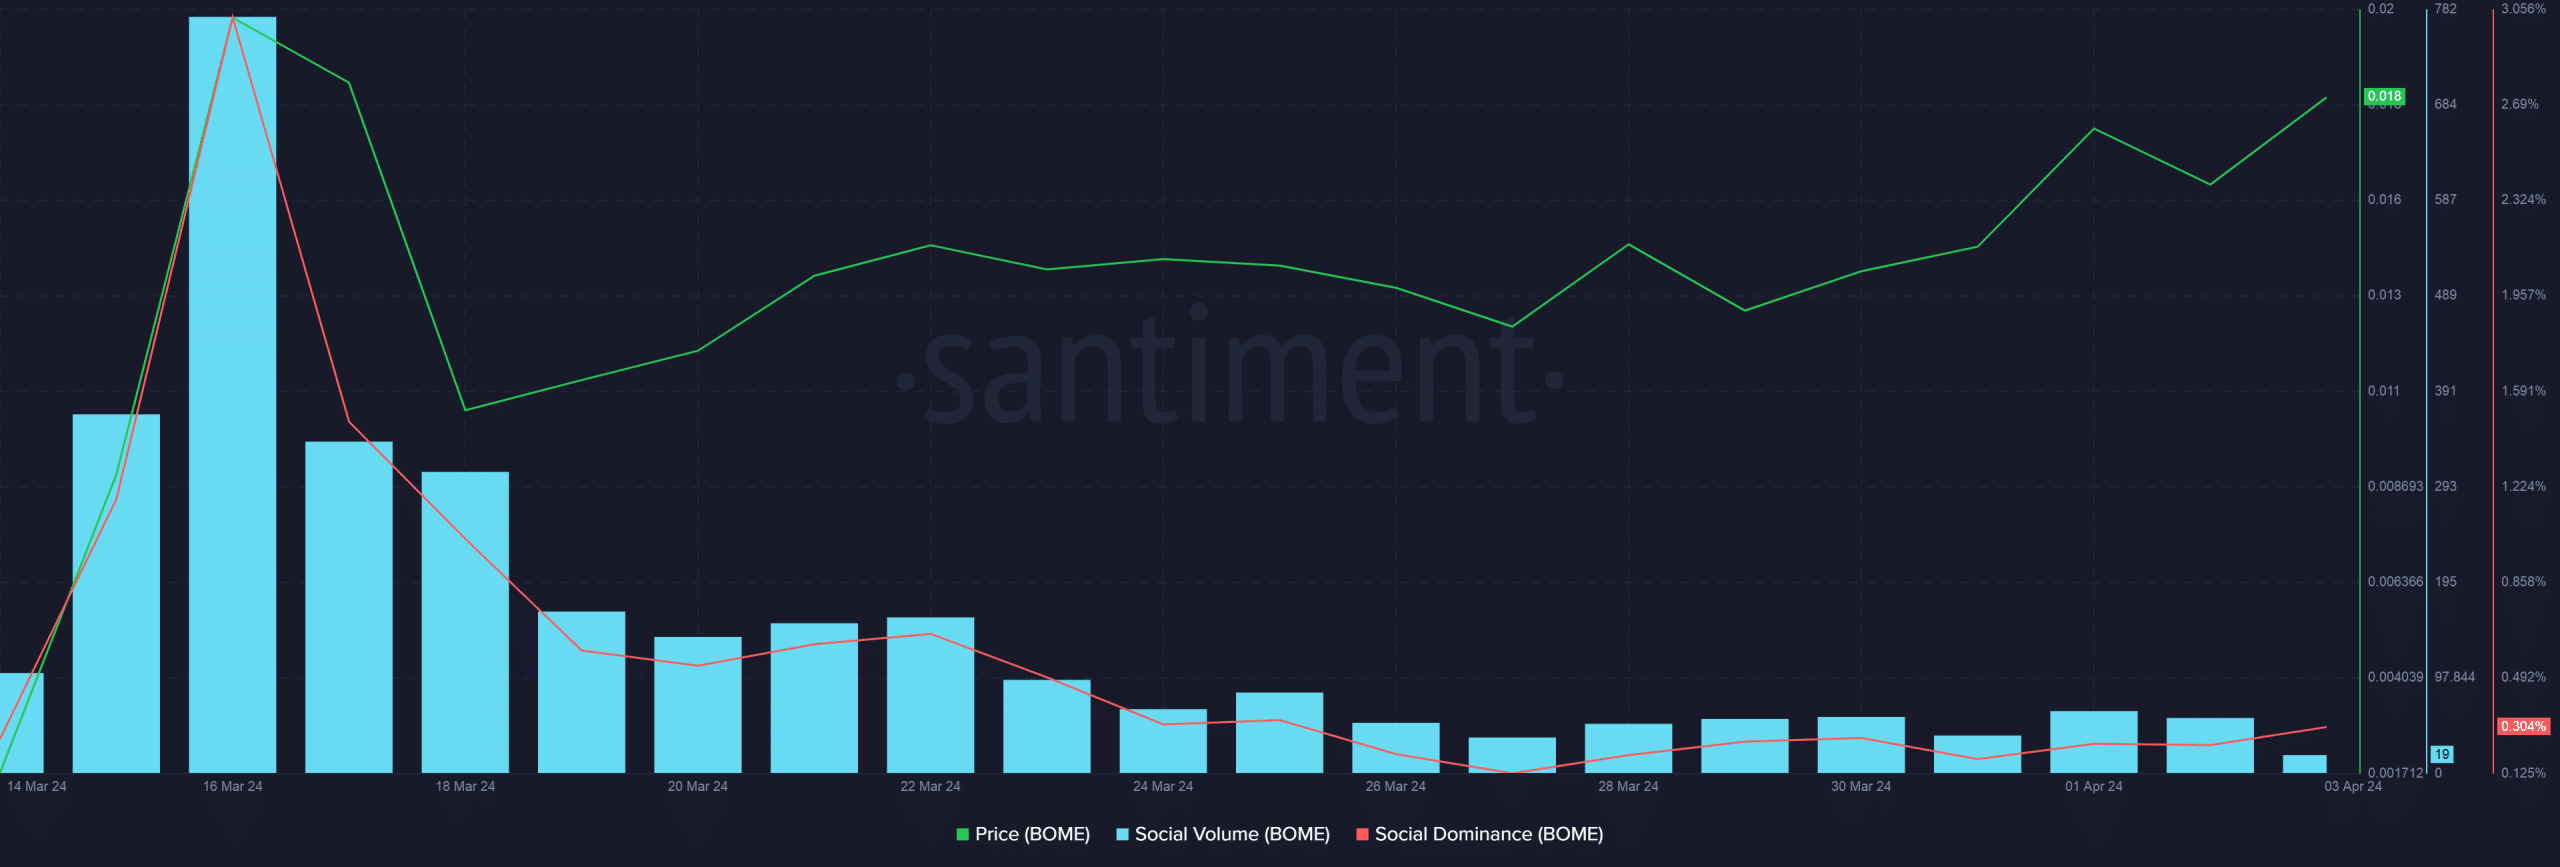
Task: Toggle the Social Volume (BOME) legend label
Action: tap(1232, 834)
